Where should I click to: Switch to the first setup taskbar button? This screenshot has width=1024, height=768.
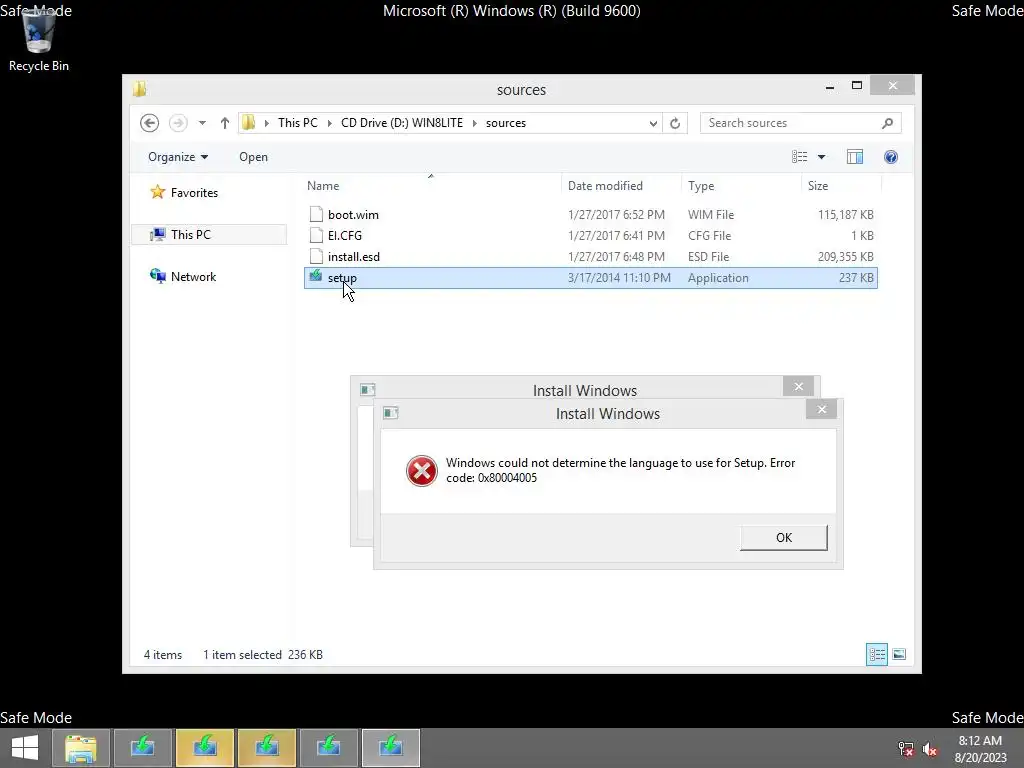tap(143, 748)
